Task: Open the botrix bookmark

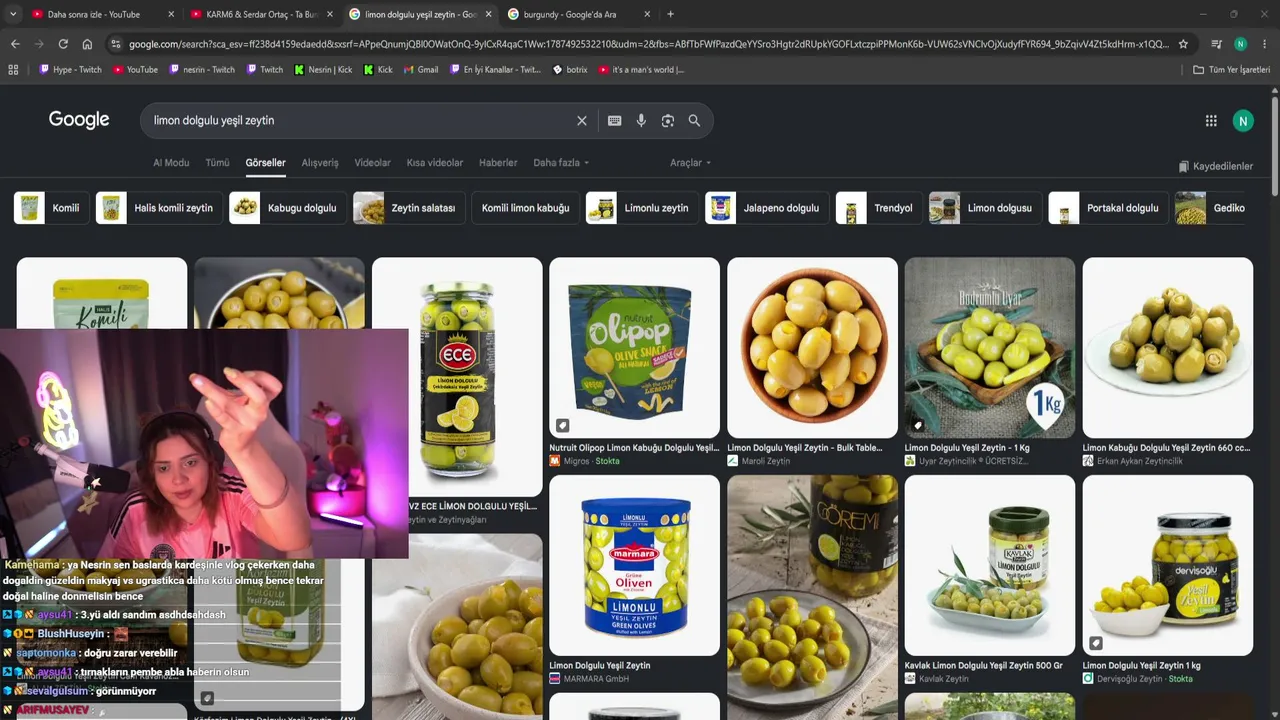Action: [570, 70]
